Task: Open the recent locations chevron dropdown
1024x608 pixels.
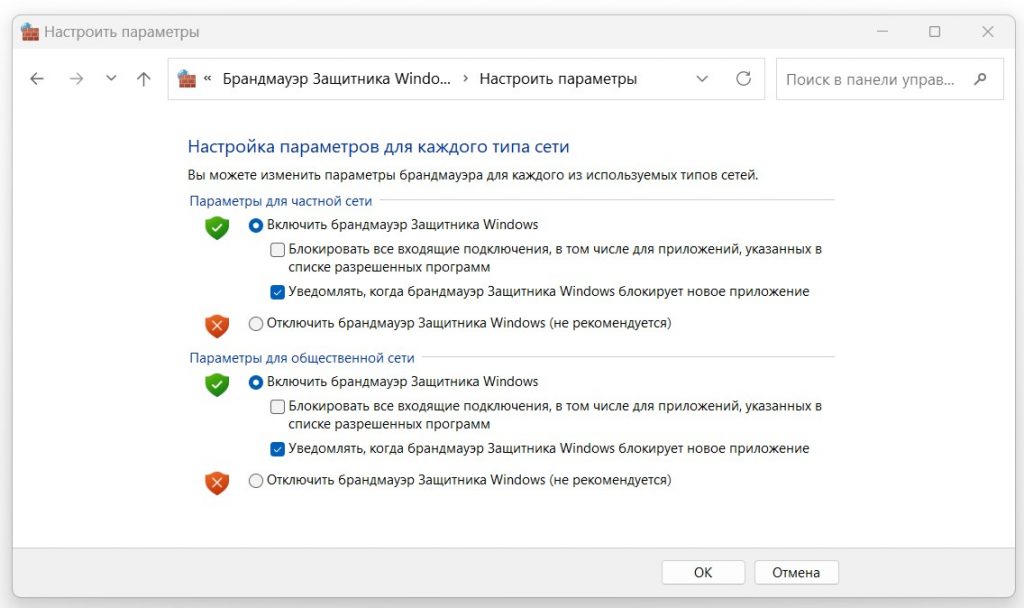Action: (x=111, y=78)
